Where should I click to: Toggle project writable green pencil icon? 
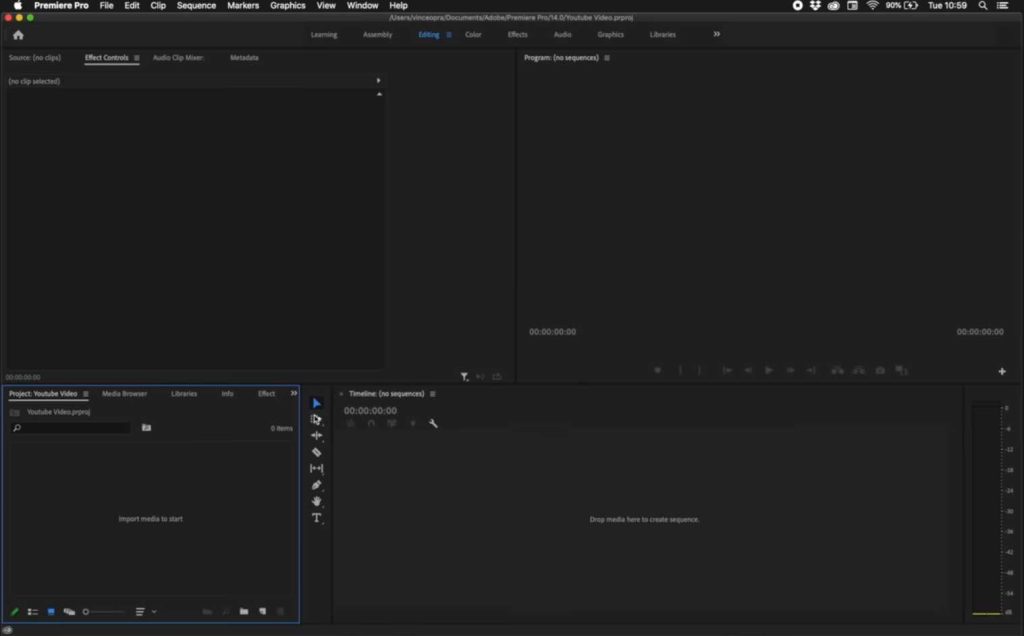14,612
